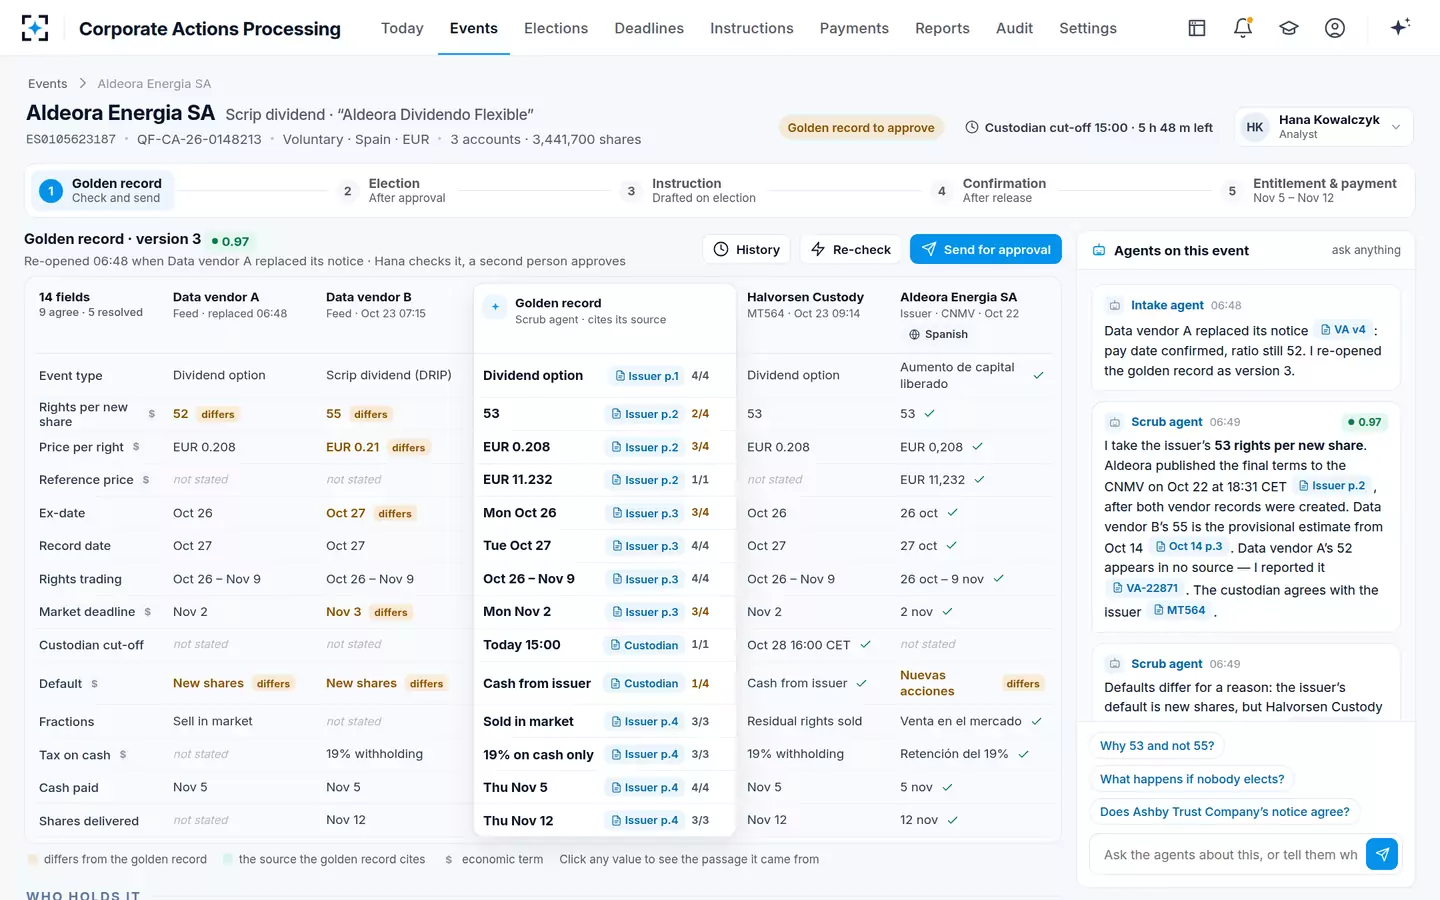
Task: Open the Elections tab
Action: click(556, 28)
